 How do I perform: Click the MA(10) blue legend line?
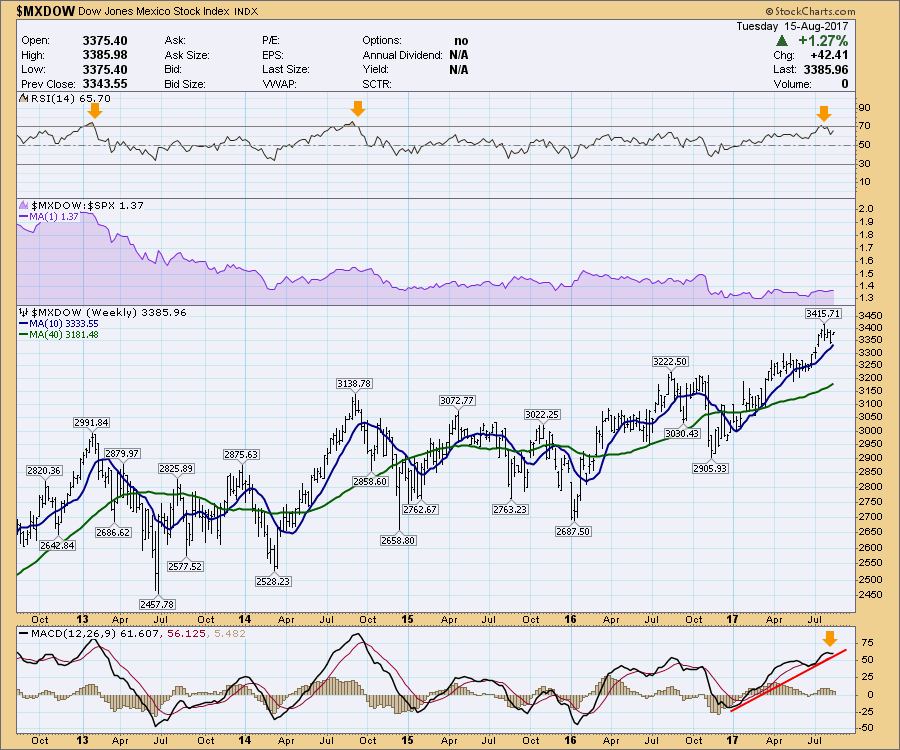click(24, 324)
